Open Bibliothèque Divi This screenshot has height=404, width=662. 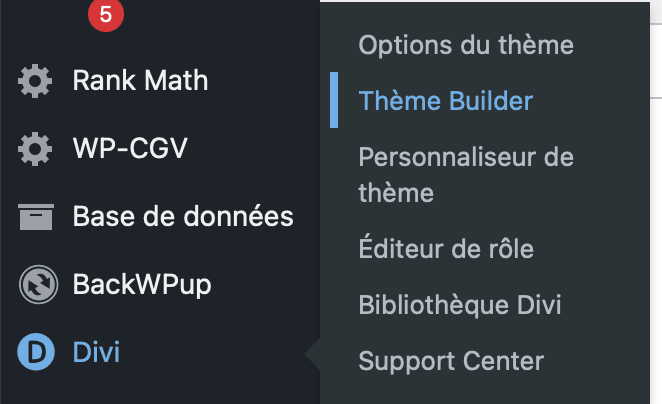(460, 304)
